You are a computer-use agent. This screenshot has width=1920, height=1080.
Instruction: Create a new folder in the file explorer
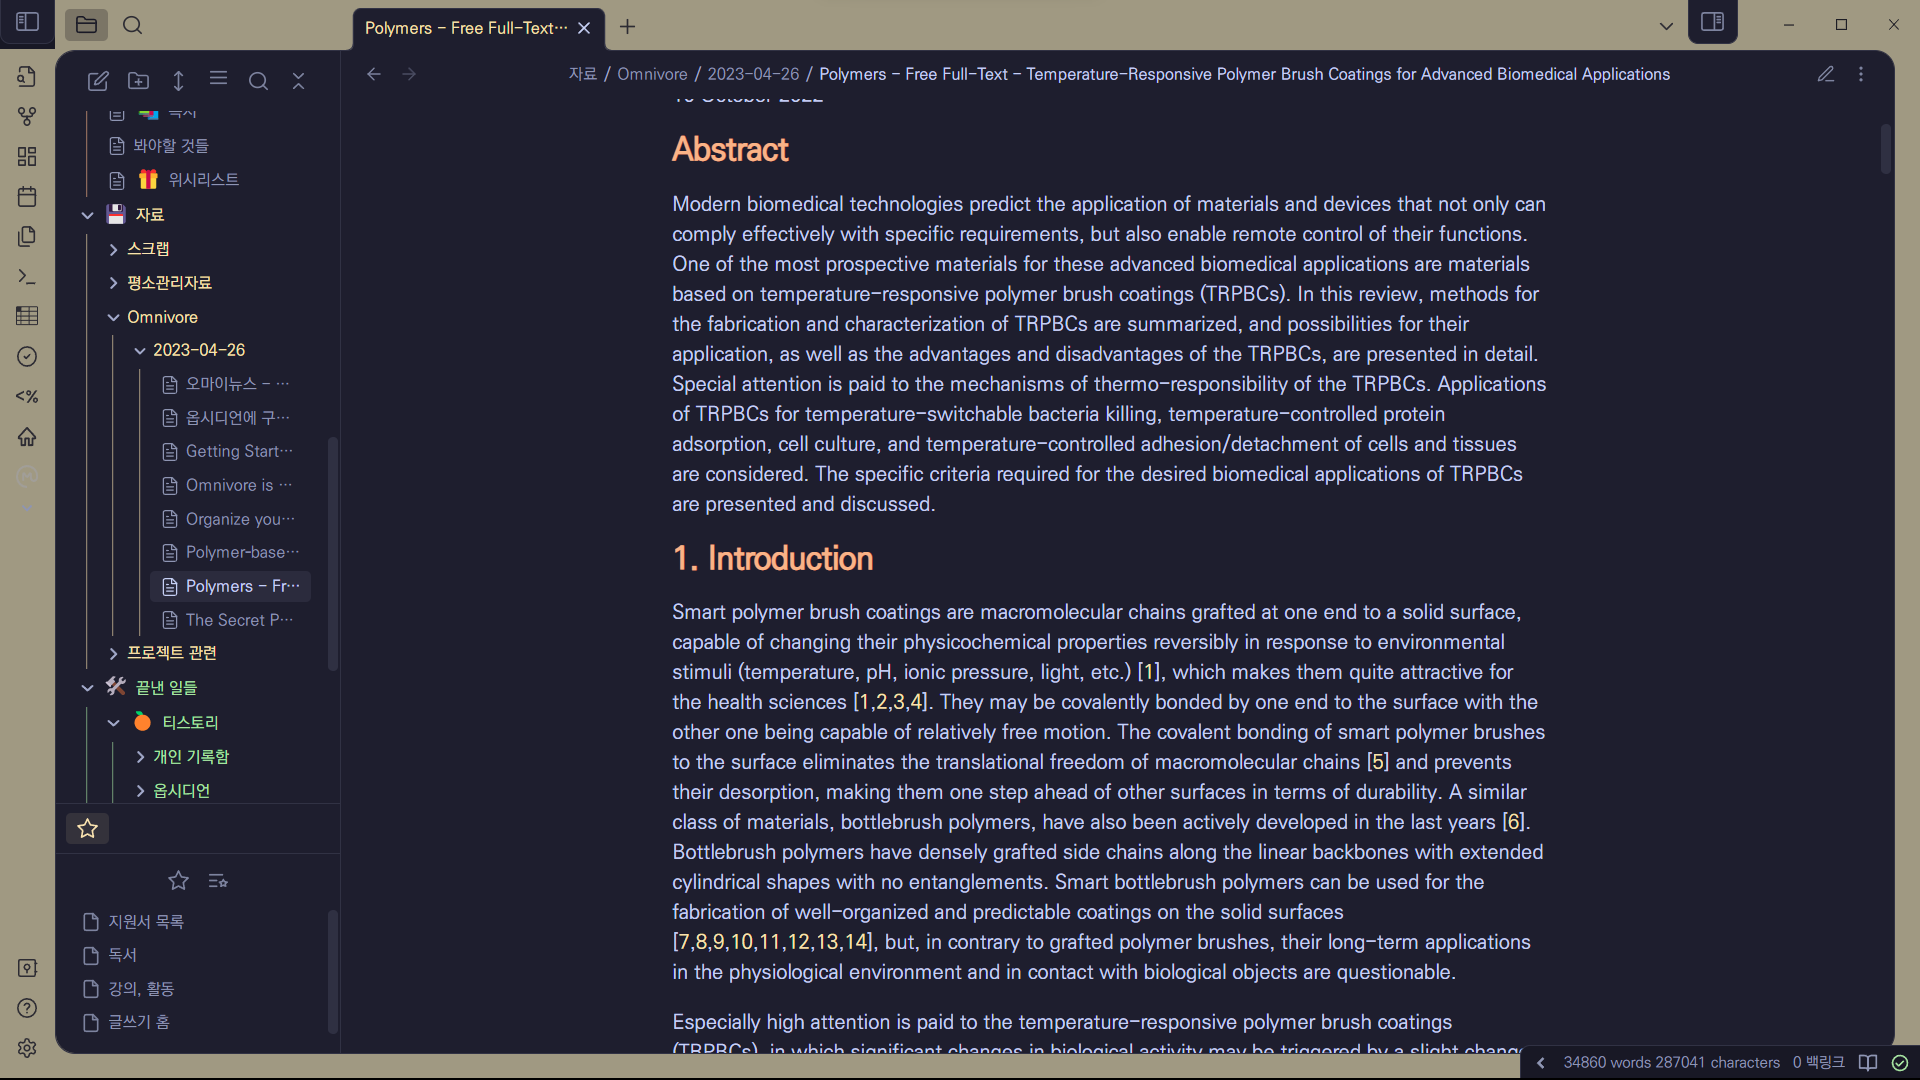point(138,81)
